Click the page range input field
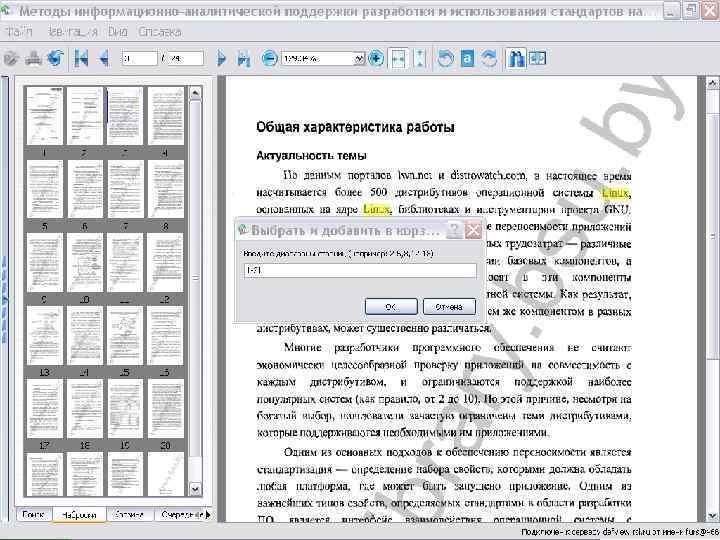Viewport: 720px width, 540px height. (360, 270)
